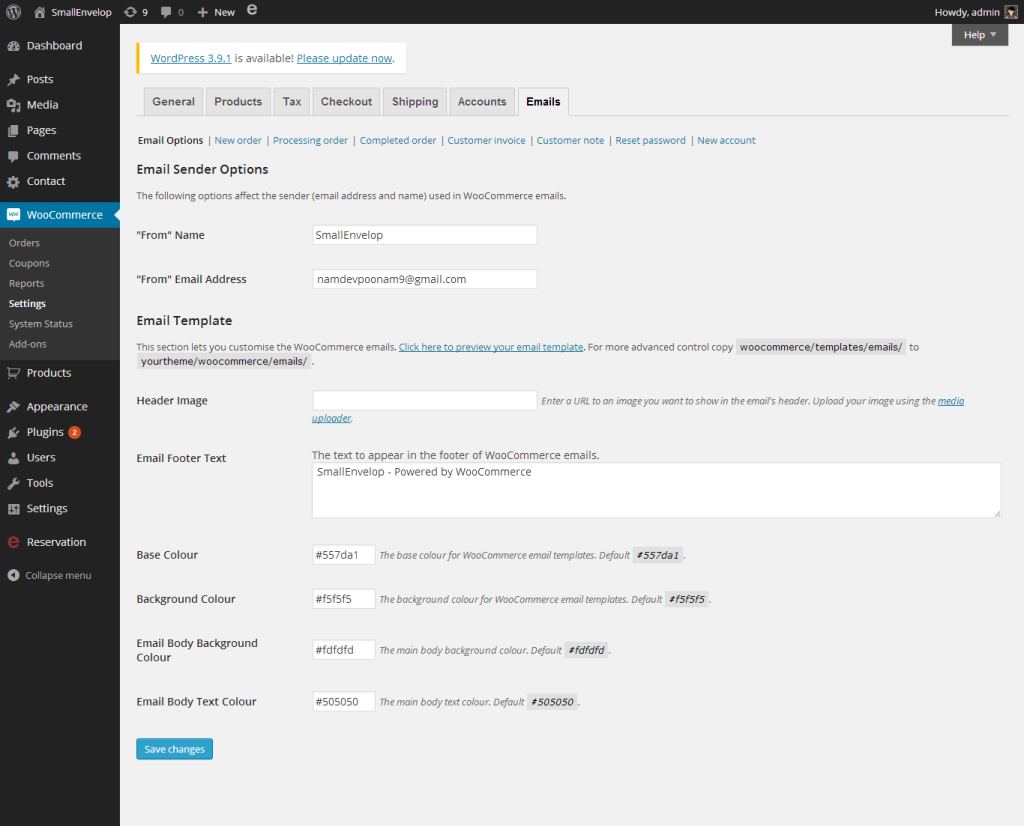Click the red Reservation 'e' icon in sidebar
Screen dimensions: 1024x826
pos(13,542)
